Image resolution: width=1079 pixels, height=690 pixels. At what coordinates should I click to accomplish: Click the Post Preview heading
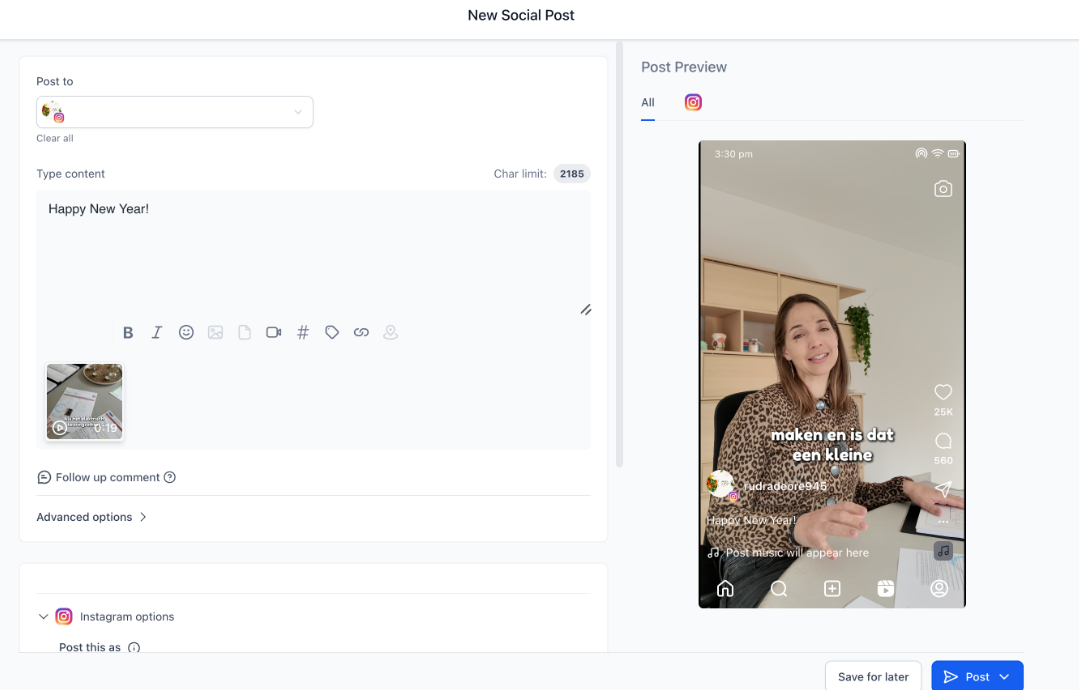(x=684, y=67)
